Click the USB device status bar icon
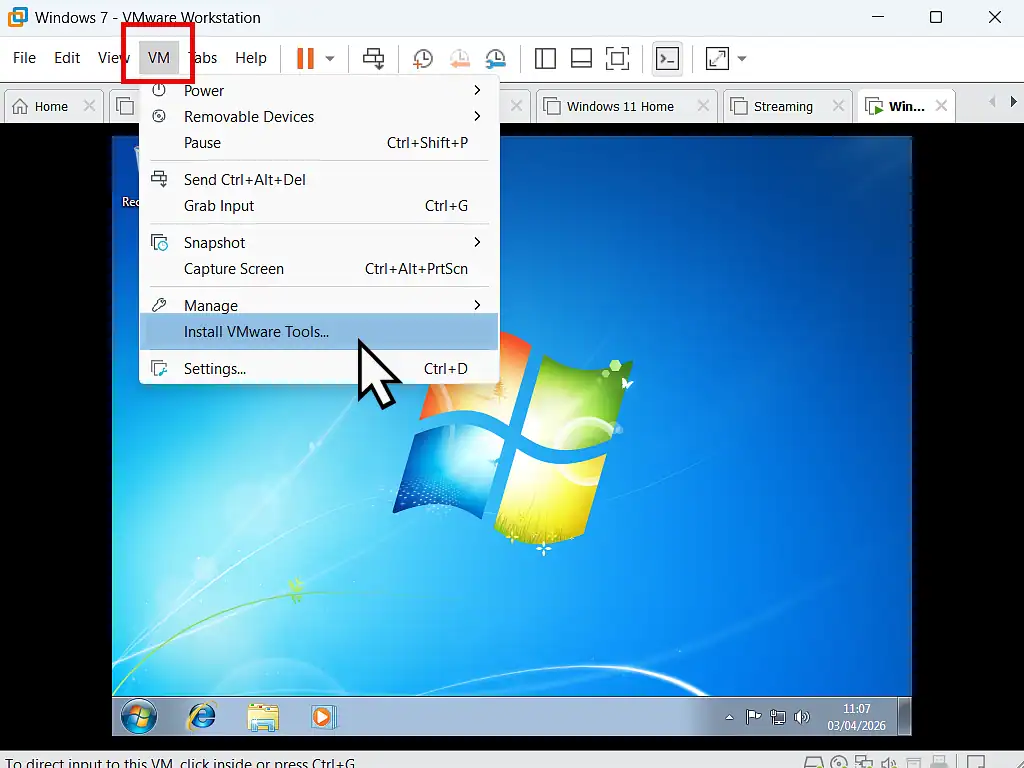This screenshot has height=768, width=1024. [x=938, y=761]
